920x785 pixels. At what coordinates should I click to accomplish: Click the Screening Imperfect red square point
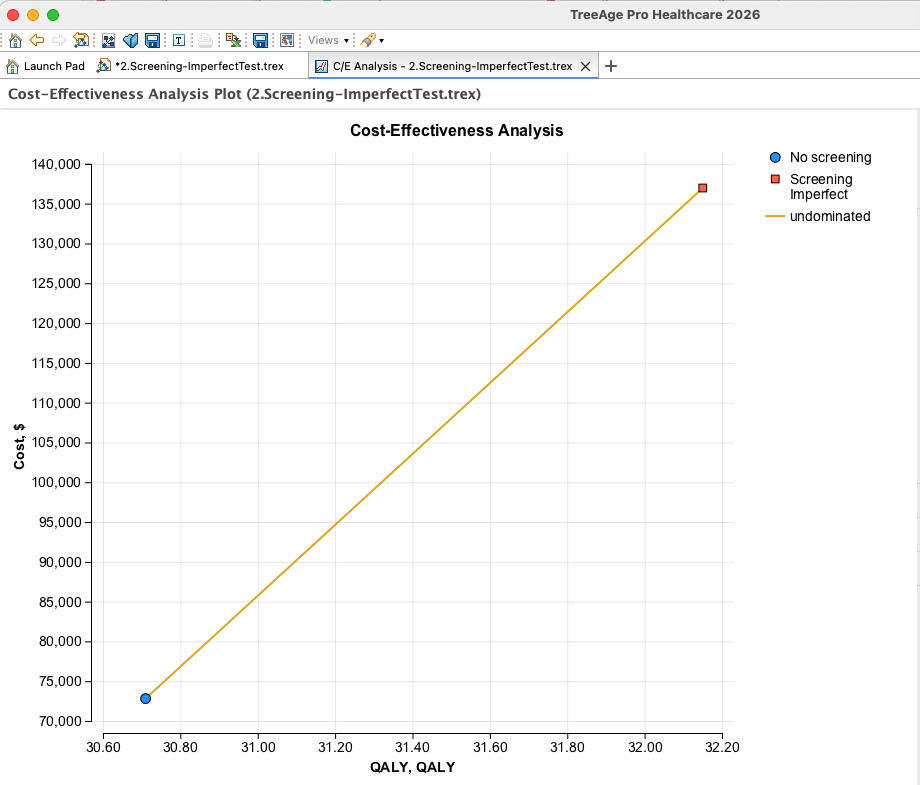(702, 188)
